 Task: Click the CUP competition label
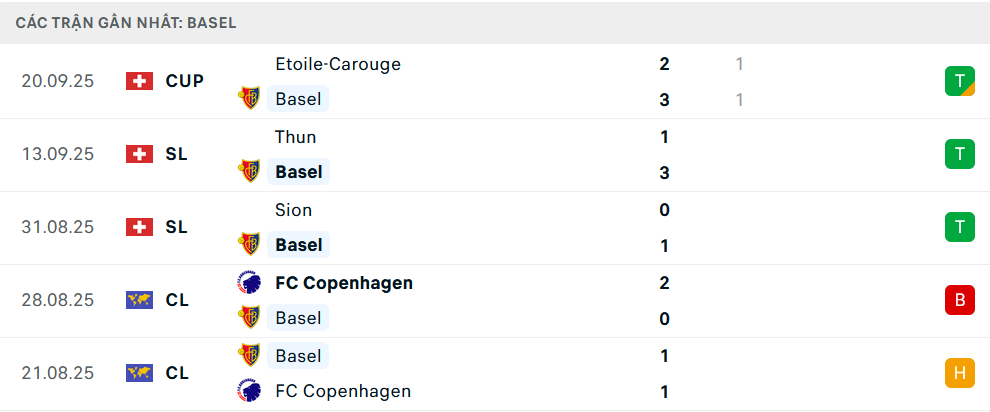coord(185,81)
